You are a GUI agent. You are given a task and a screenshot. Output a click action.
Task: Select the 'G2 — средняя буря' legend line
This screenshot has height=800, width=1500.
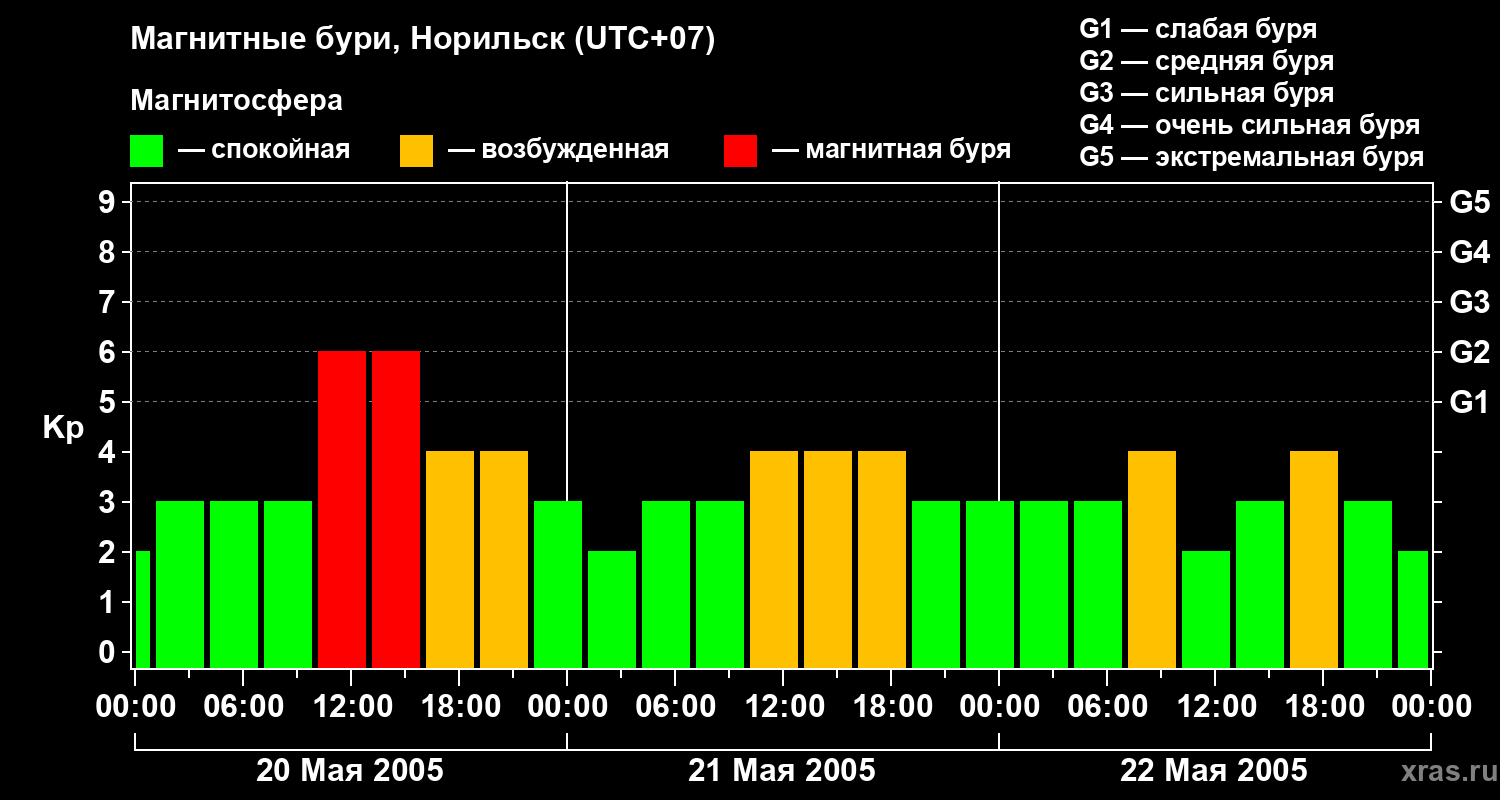coord(1207,61)
